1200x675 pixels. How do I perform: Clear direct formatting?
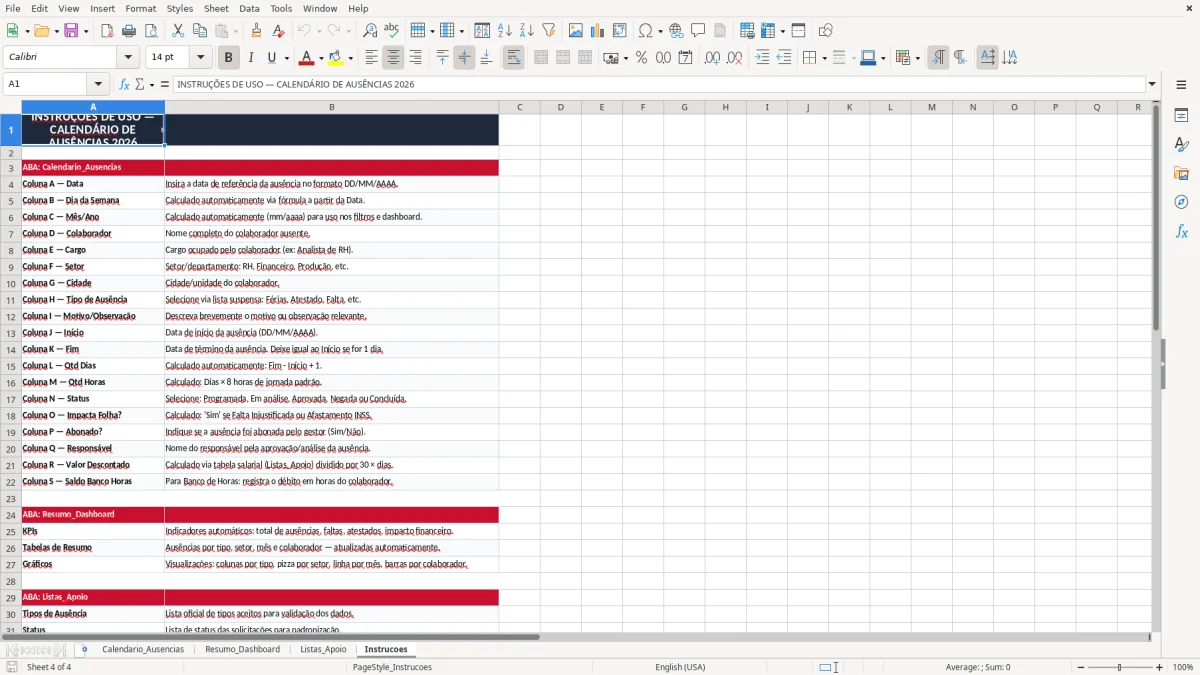(x=277, y=31)
